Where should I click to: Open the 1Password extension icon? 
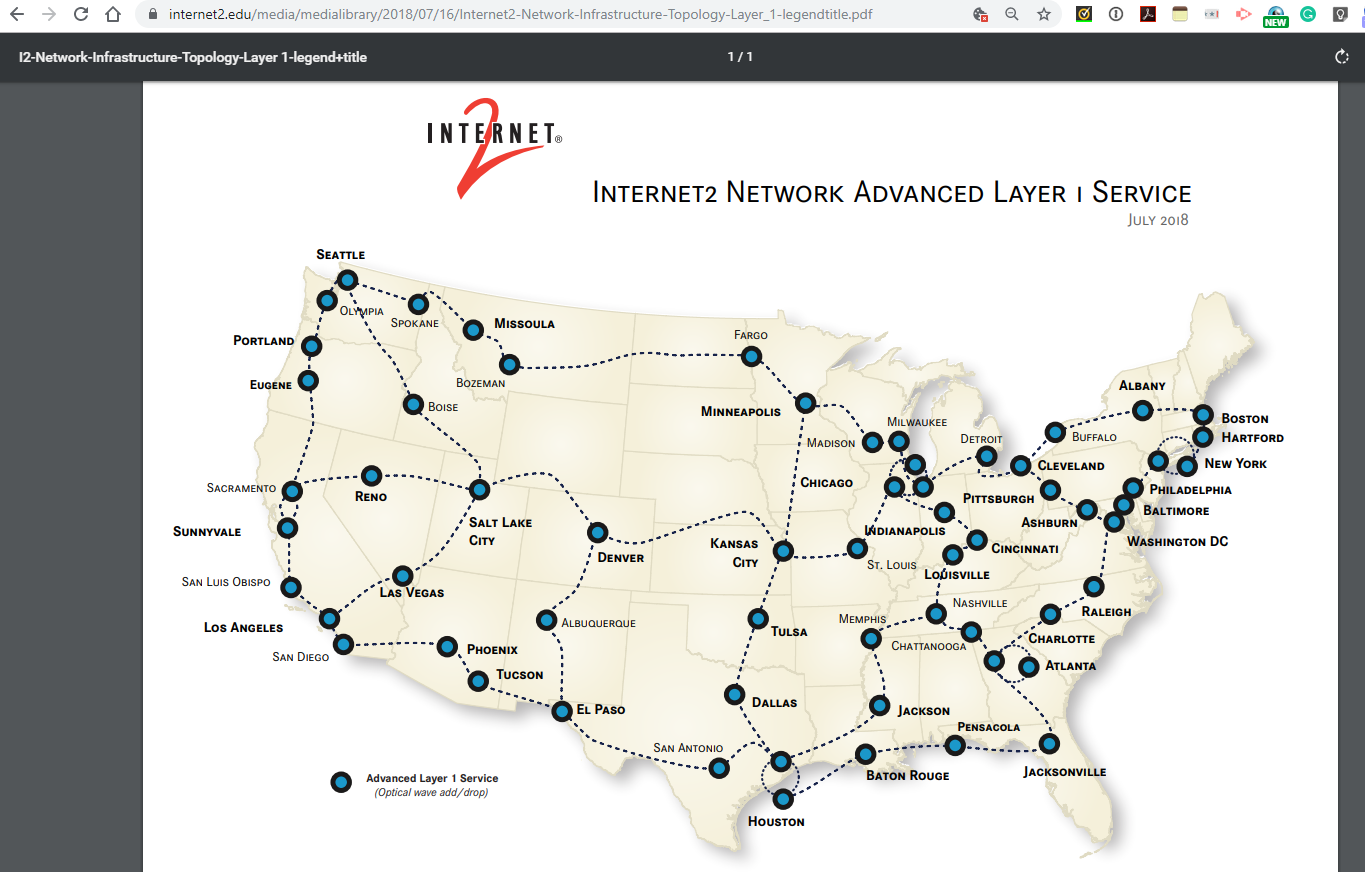point(1116,15)
